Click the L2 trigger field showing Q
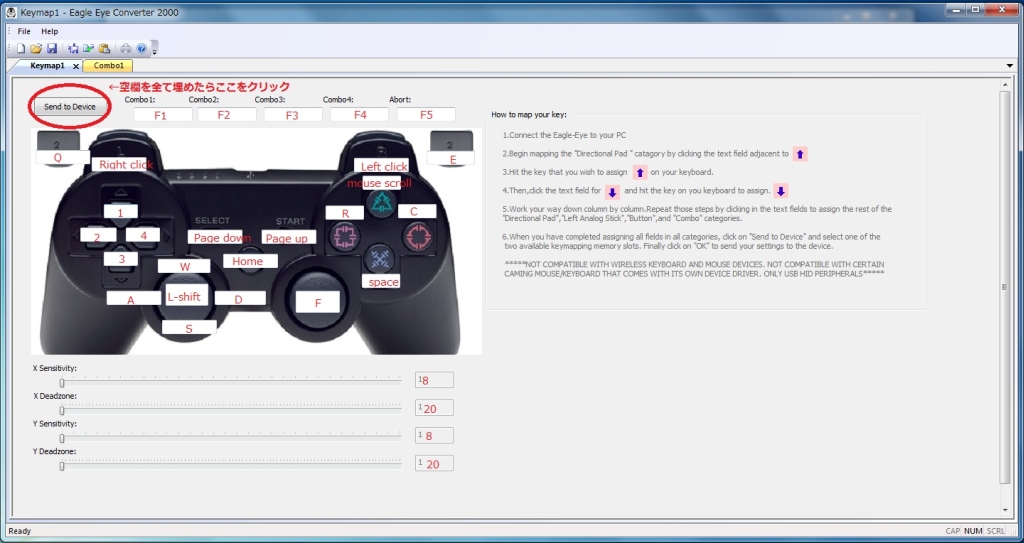Image resolution: width=1024 pixels, height=543 pixels. pos(62,157)
